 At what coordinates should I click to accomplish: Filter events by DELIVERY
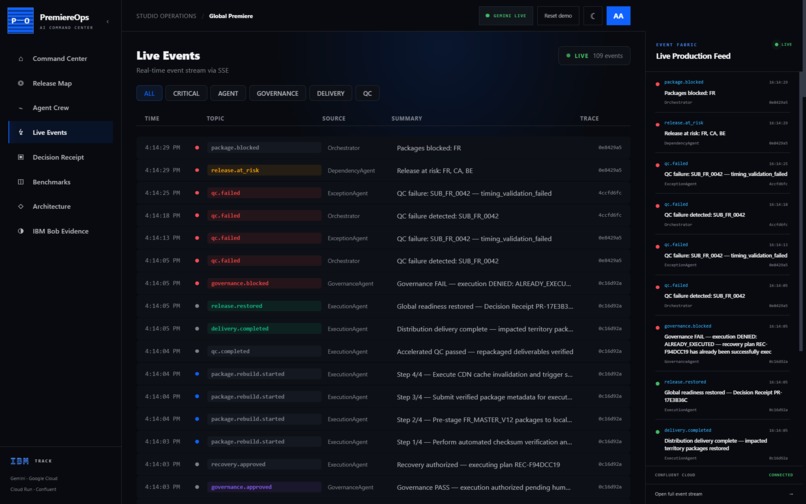[x=331, y=93]
